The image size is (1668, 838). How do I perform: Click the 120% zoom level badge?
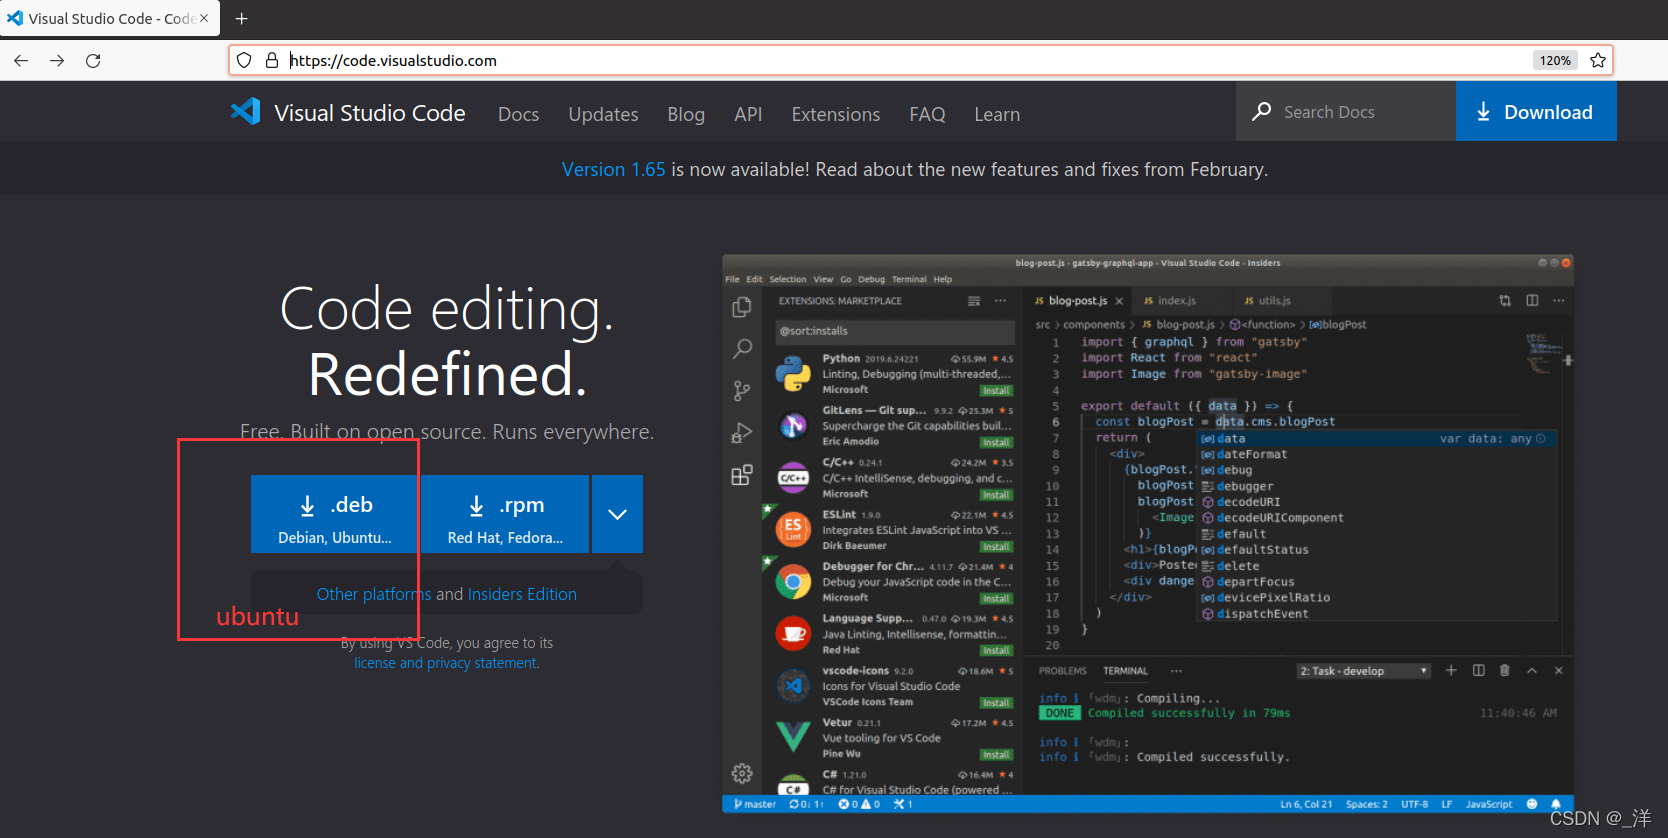[1555, 60]
